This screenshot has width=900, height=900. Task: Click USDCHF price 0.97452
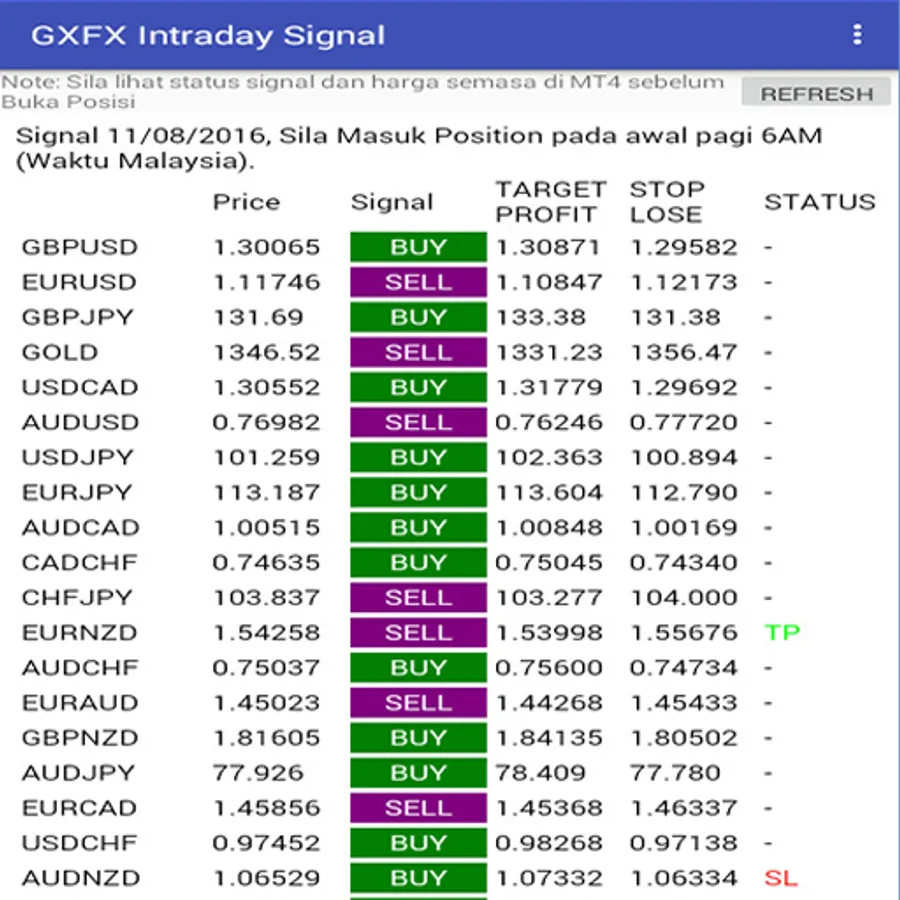266,843
